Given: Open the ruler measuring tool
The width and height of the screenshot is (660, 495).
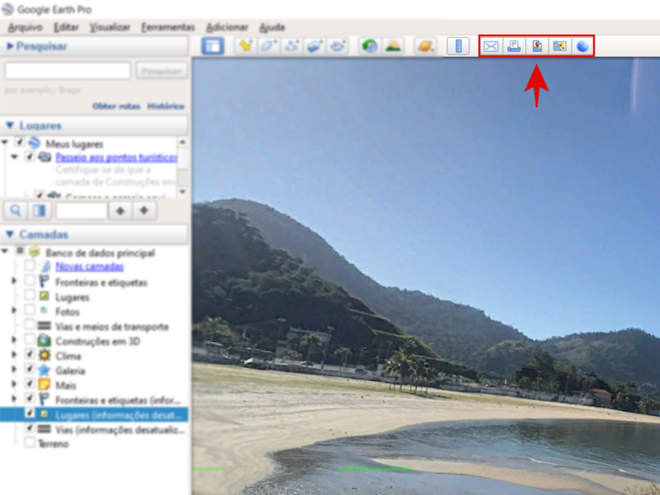Looking at the screenshot, I should (458, 46).
